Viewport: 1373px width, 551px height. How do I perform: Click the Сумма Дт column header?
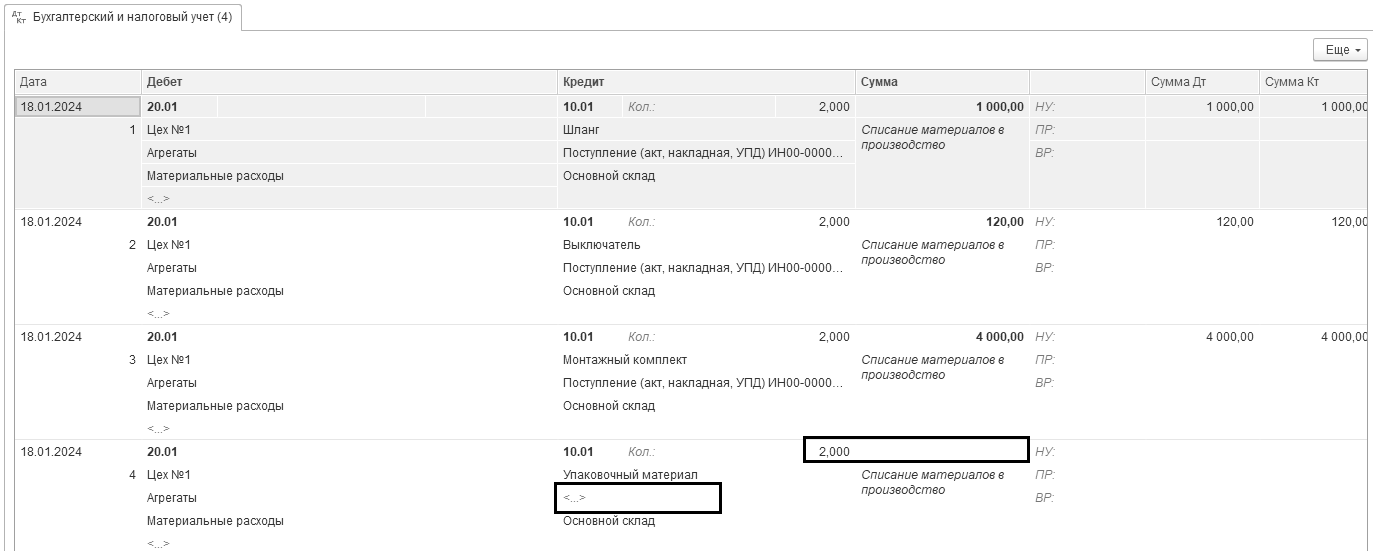point(1202,82)
